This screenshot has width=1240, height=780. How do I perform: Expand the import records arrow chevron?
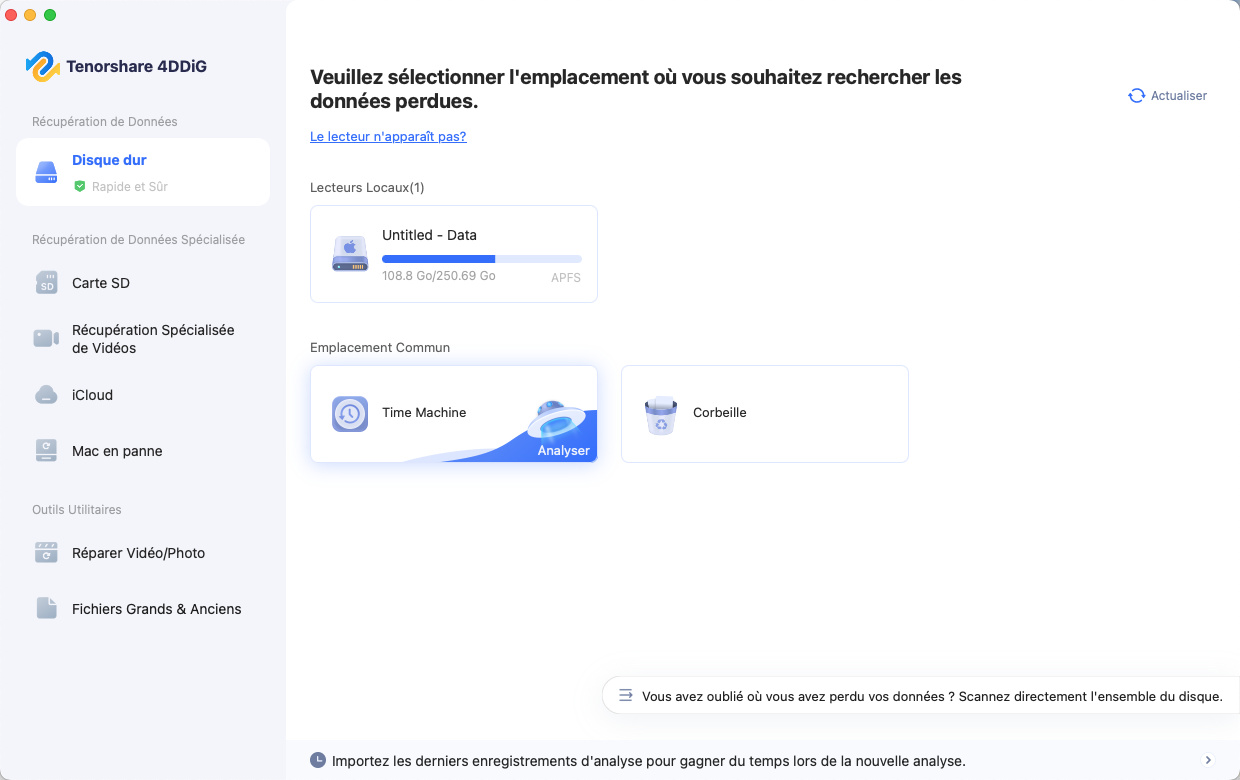pyautogui.click(x=1208, y=761)
